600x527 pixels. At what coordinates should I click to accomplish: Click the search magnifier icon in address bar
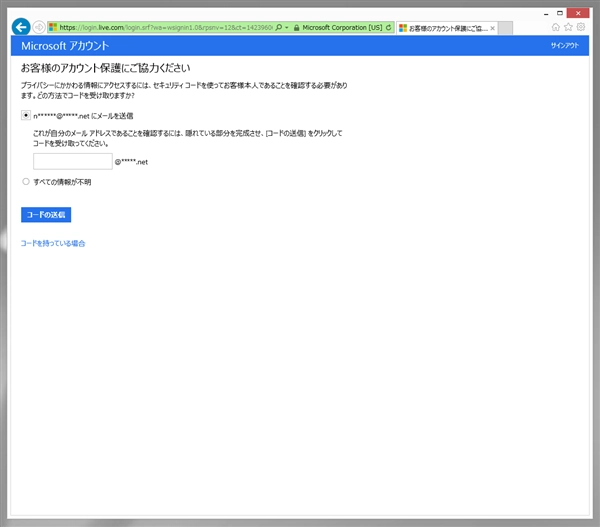tap(279, 28)
